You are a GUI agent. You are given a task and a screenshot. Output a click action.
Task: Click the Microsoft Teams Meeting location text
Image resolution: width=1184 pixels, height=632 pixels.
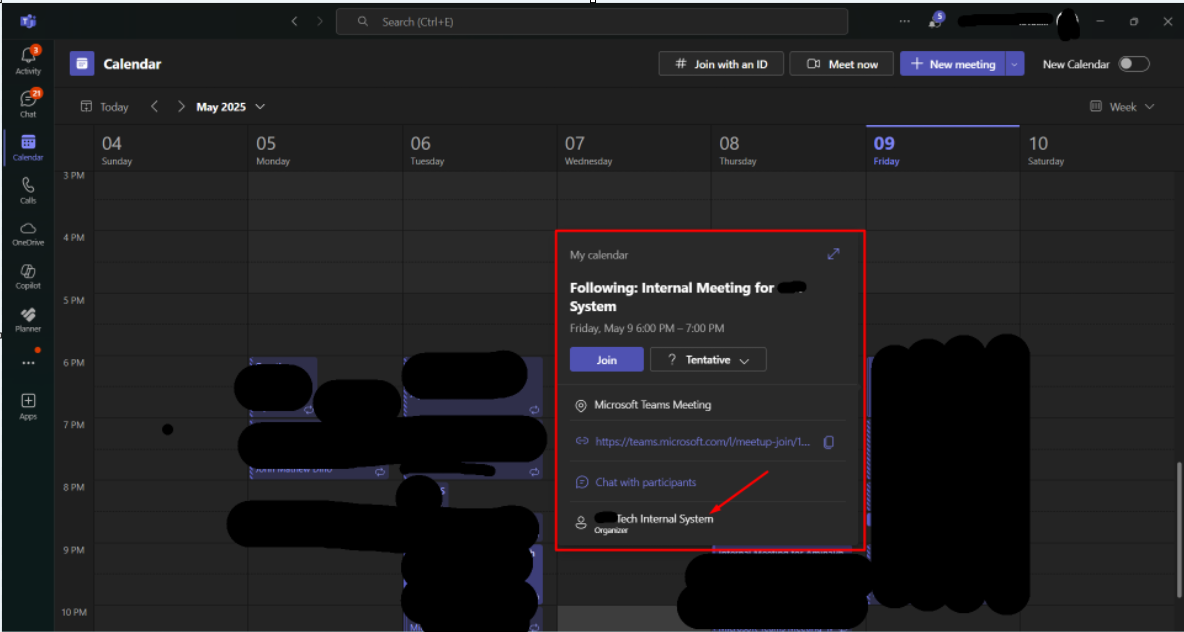tap(652, 405)
